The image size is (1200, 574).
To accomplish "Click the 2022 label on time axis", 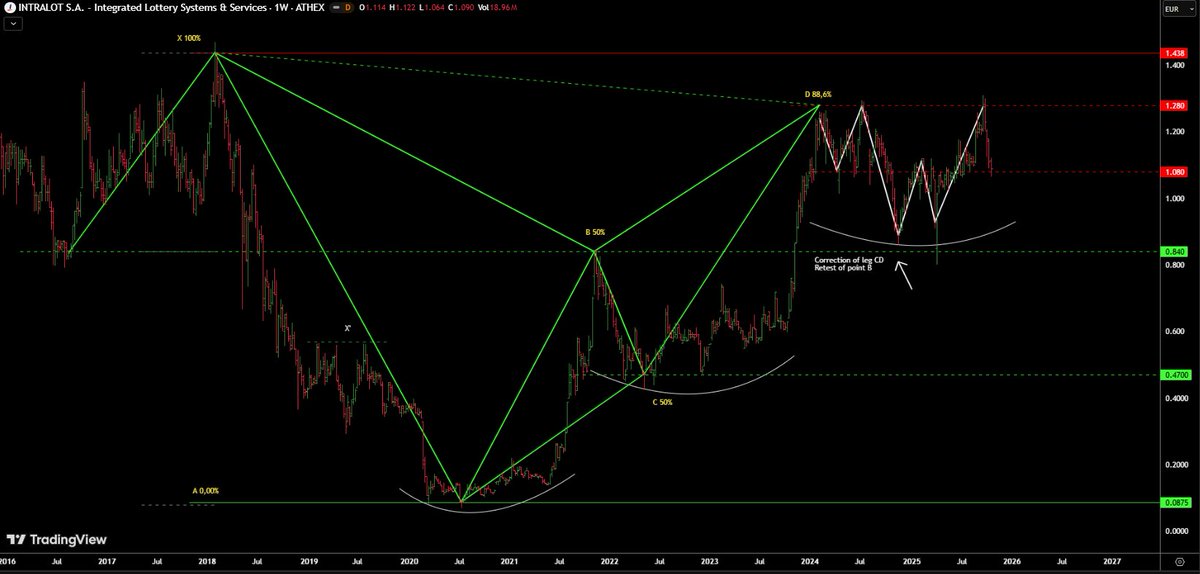I will [x=611, y=563].
